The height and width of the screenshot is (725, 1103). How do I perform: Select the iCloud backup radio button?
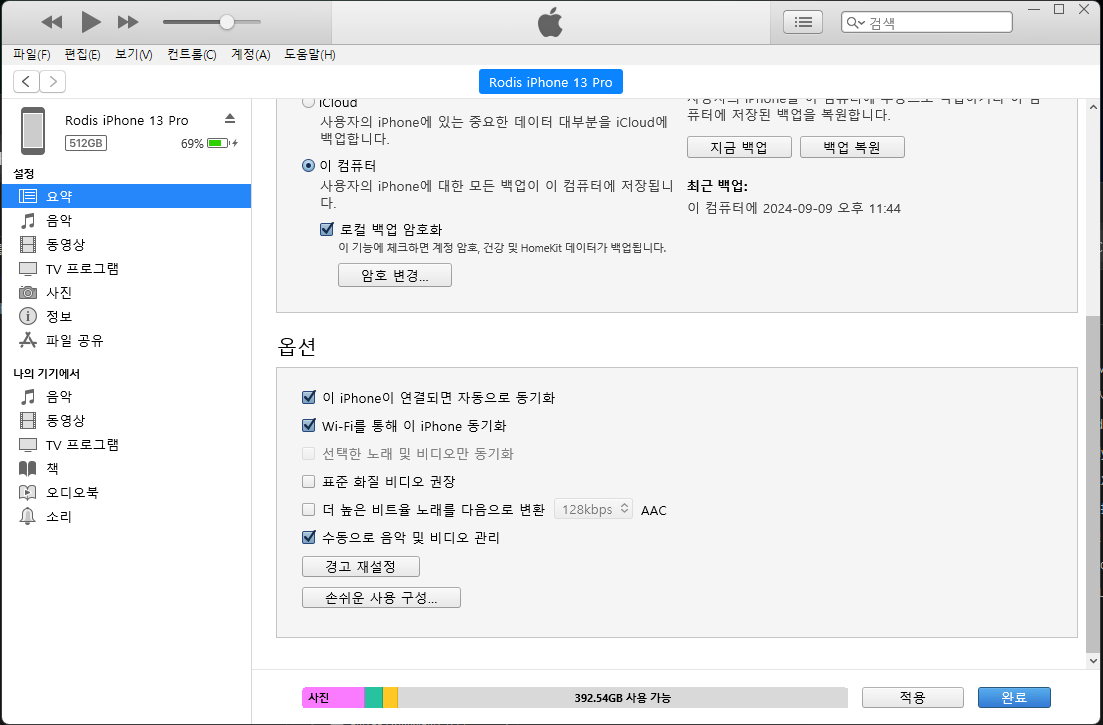click(x=308, y=102)
